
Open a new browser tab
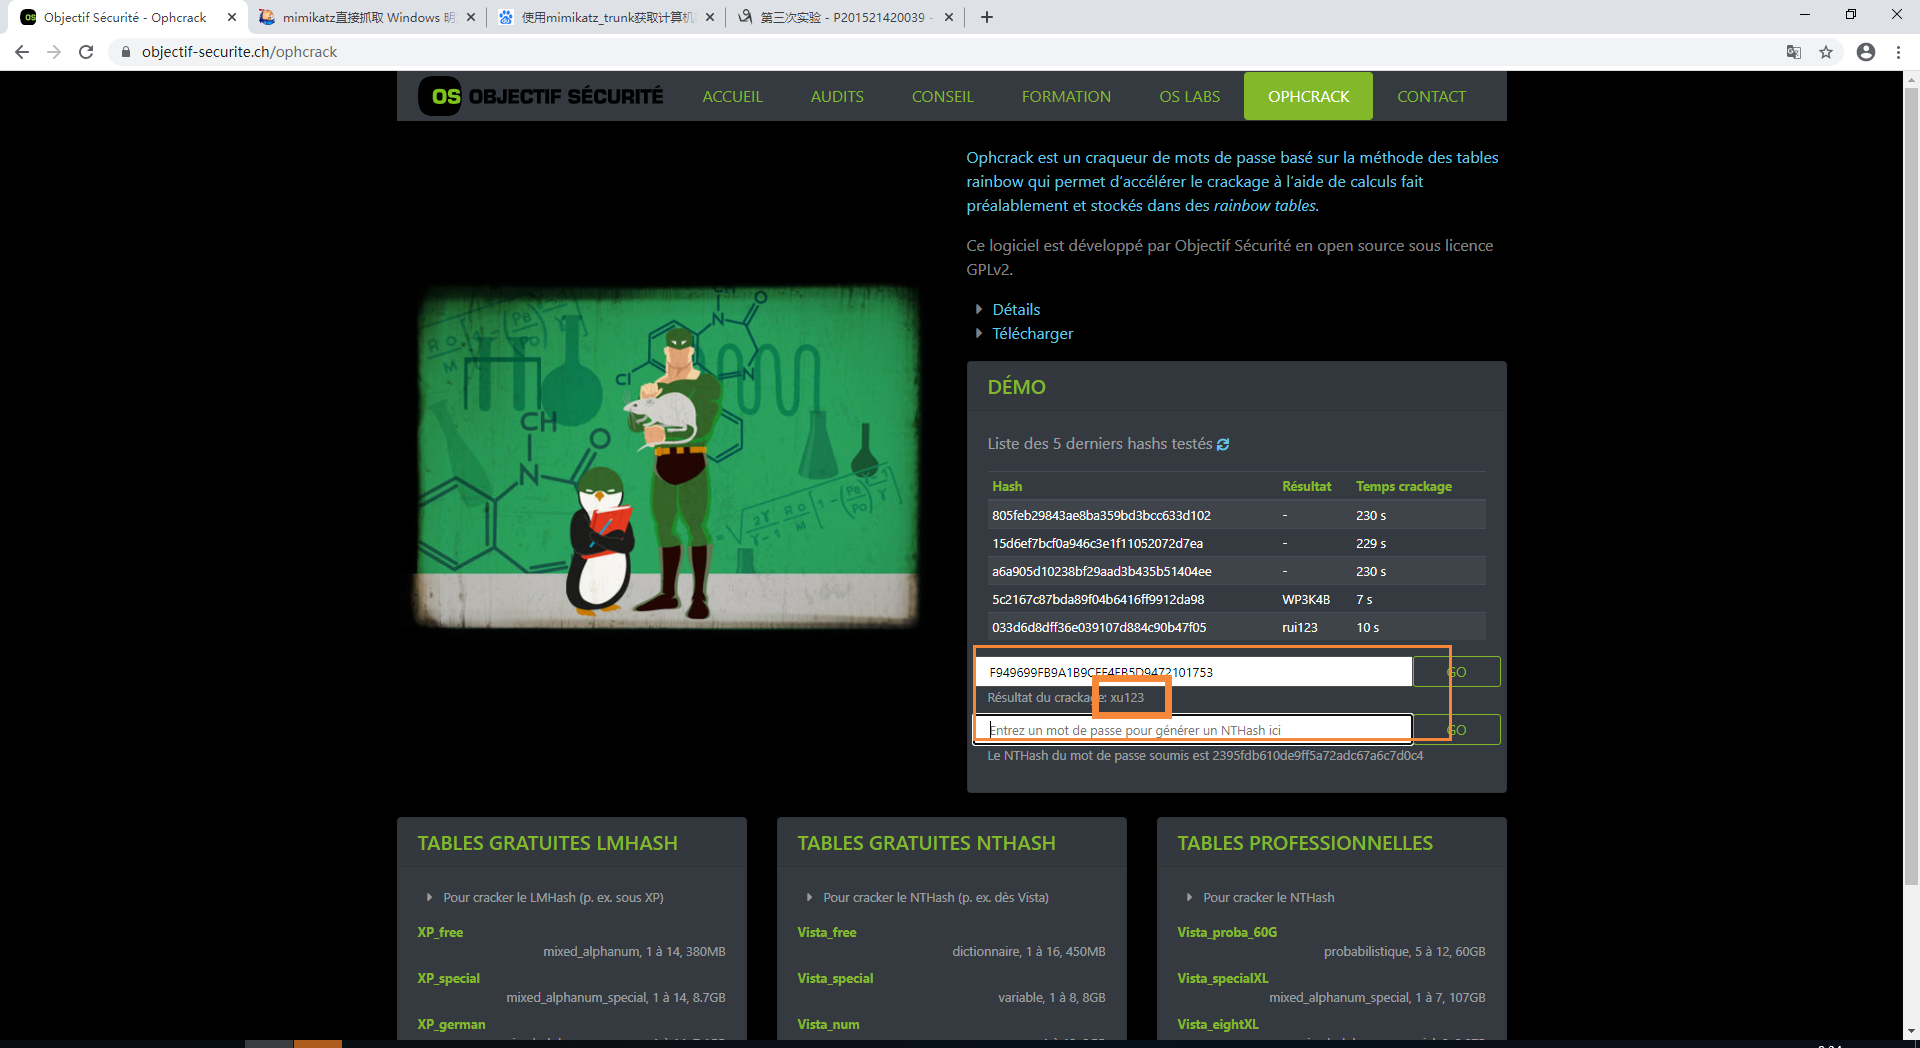pos(987,17)
